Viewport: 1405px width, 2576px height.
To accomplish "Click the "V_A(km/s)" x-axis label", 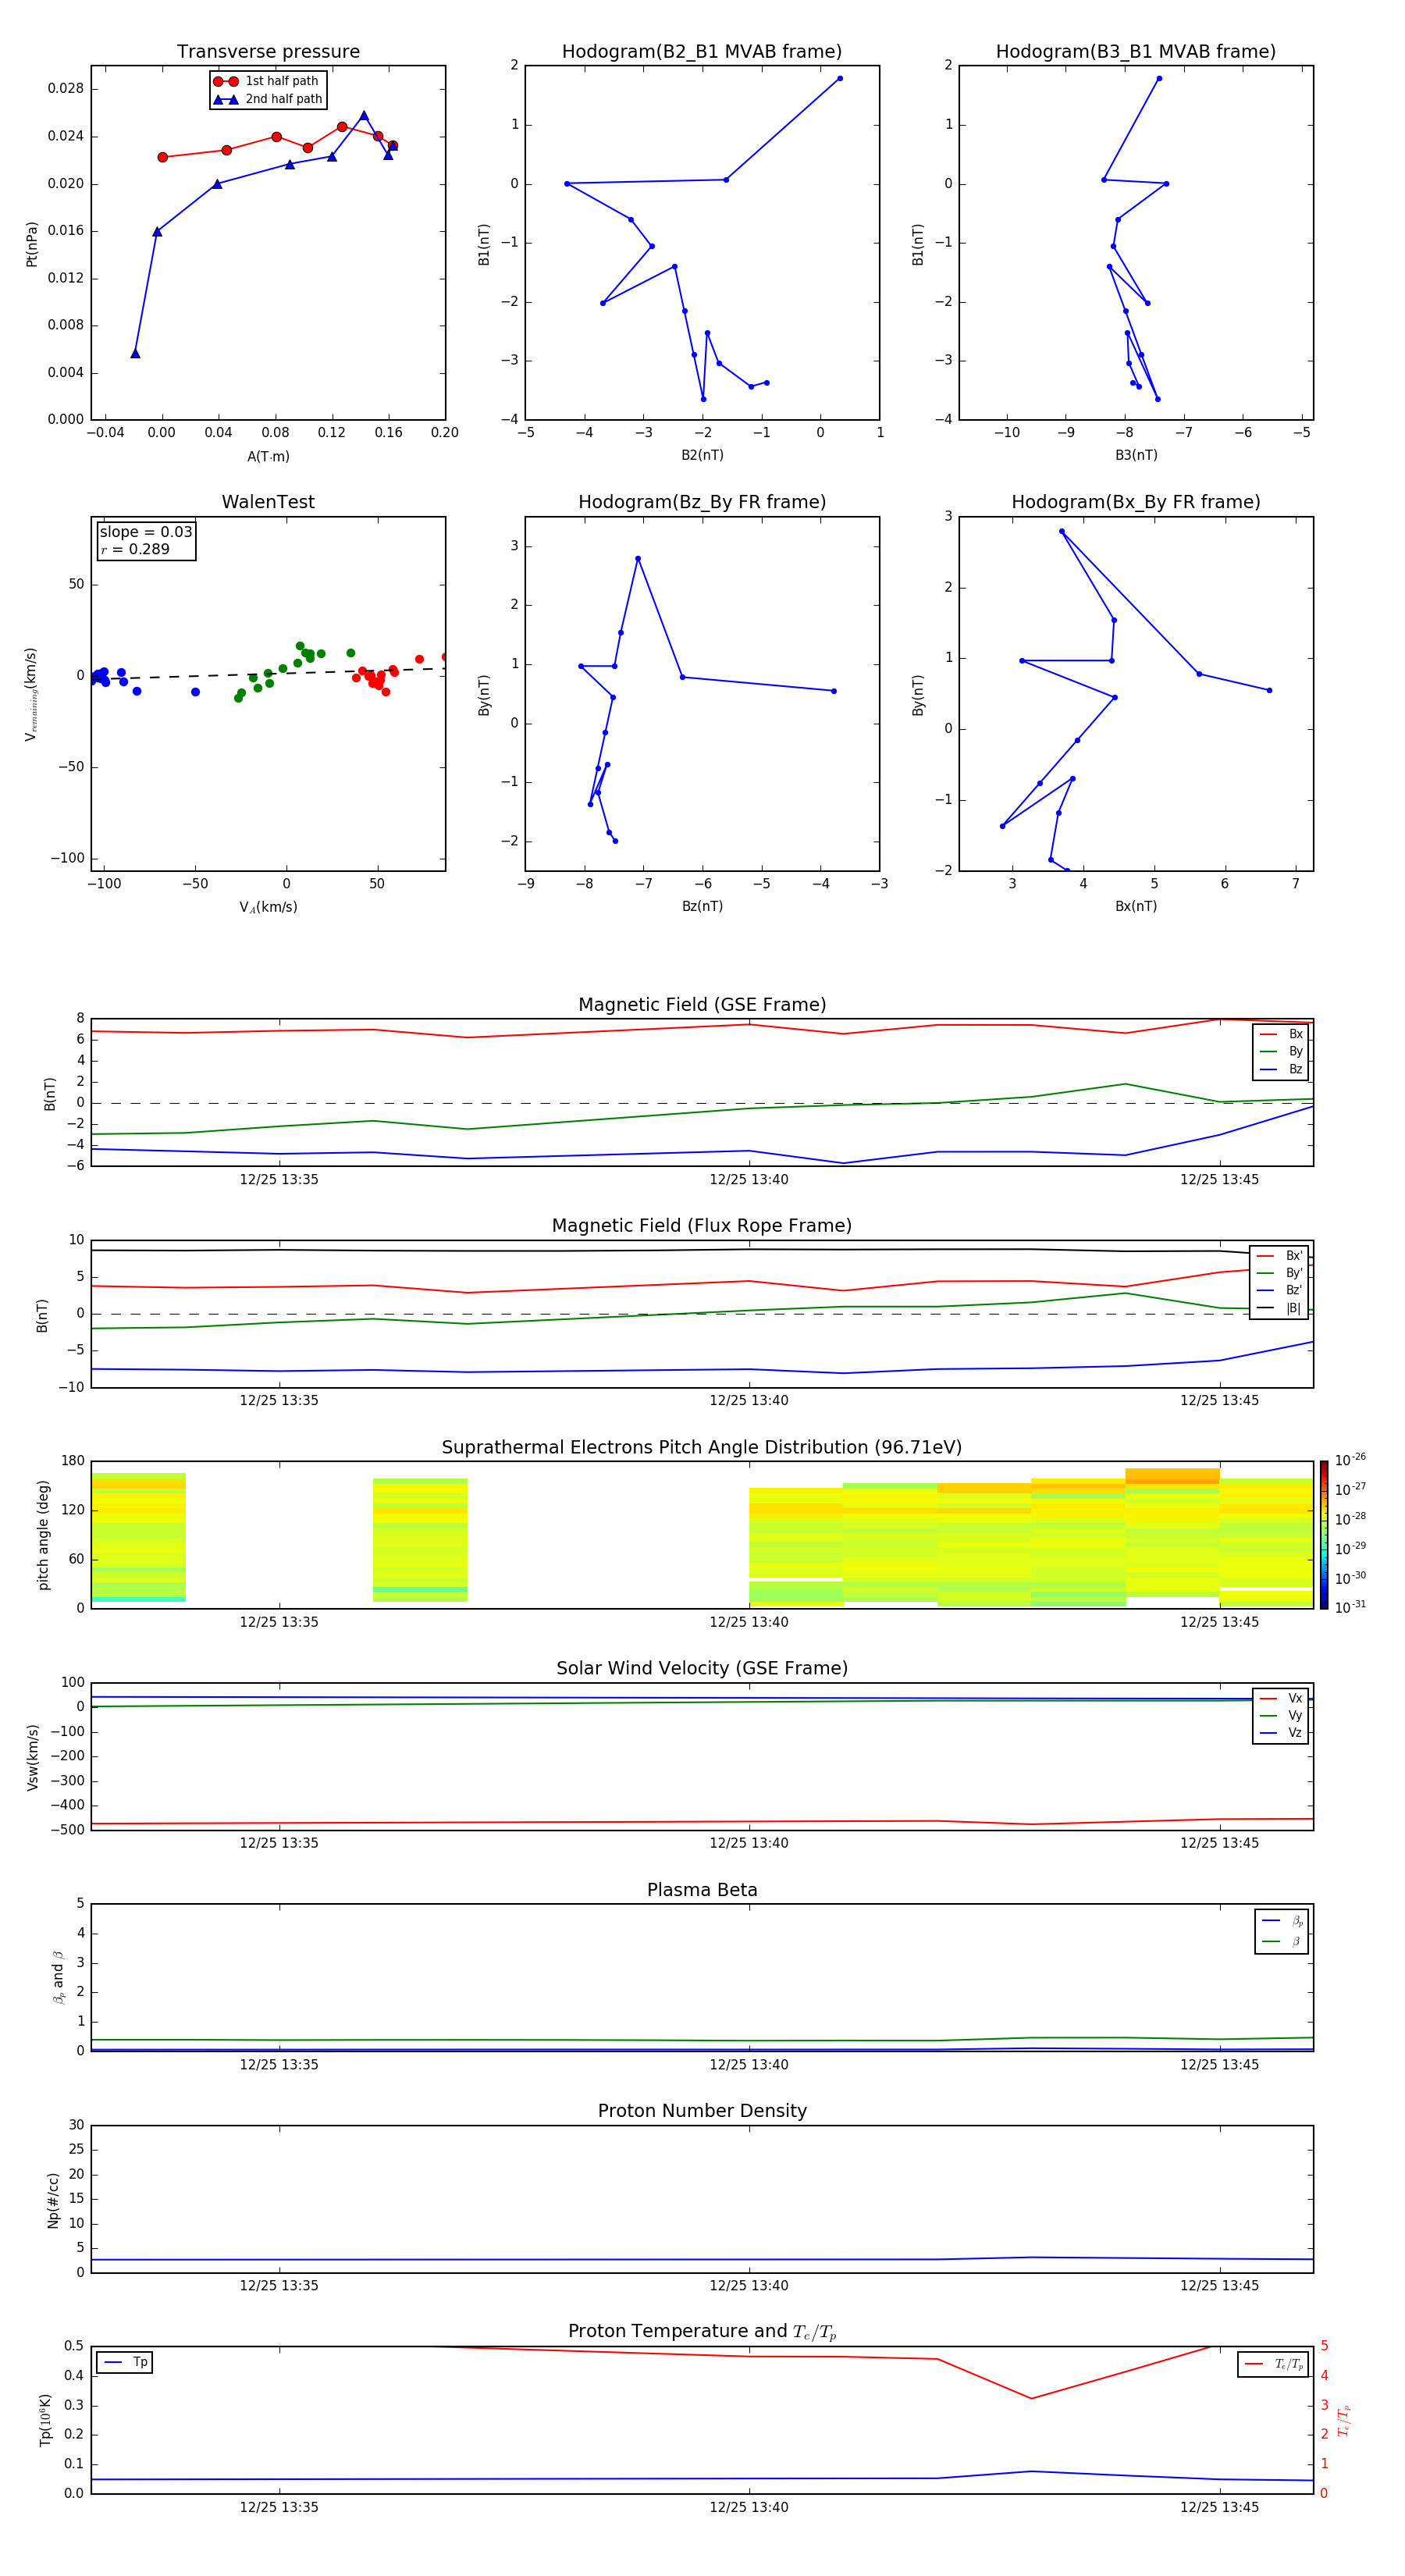I will click(x=268, y=907).
